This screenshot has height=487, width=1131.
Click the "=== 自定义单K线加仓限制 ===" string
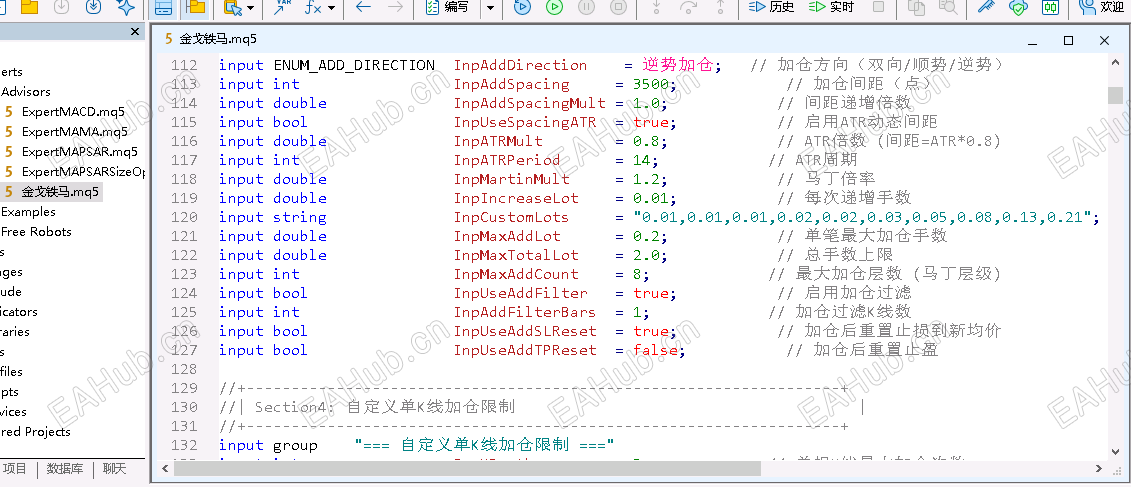pos(484,445)
